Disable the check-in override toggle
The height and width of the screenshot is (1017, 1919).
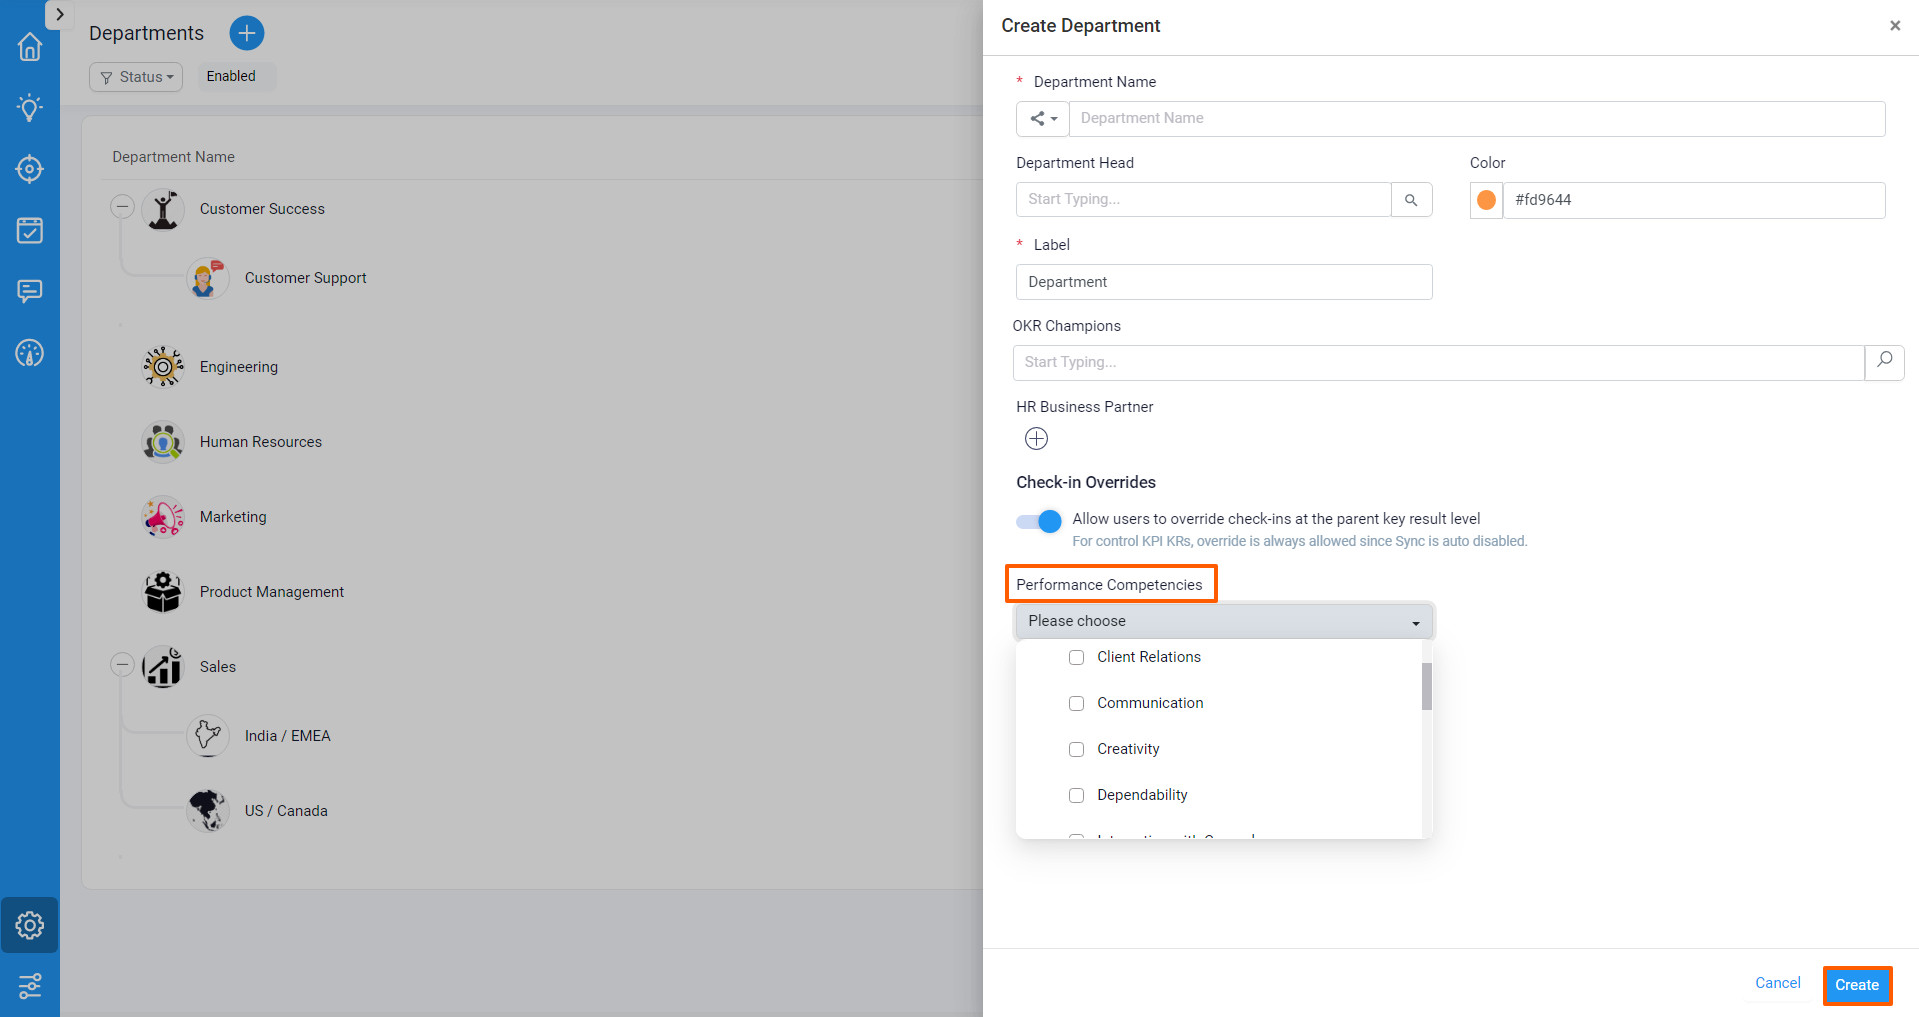coord(1039,521)
